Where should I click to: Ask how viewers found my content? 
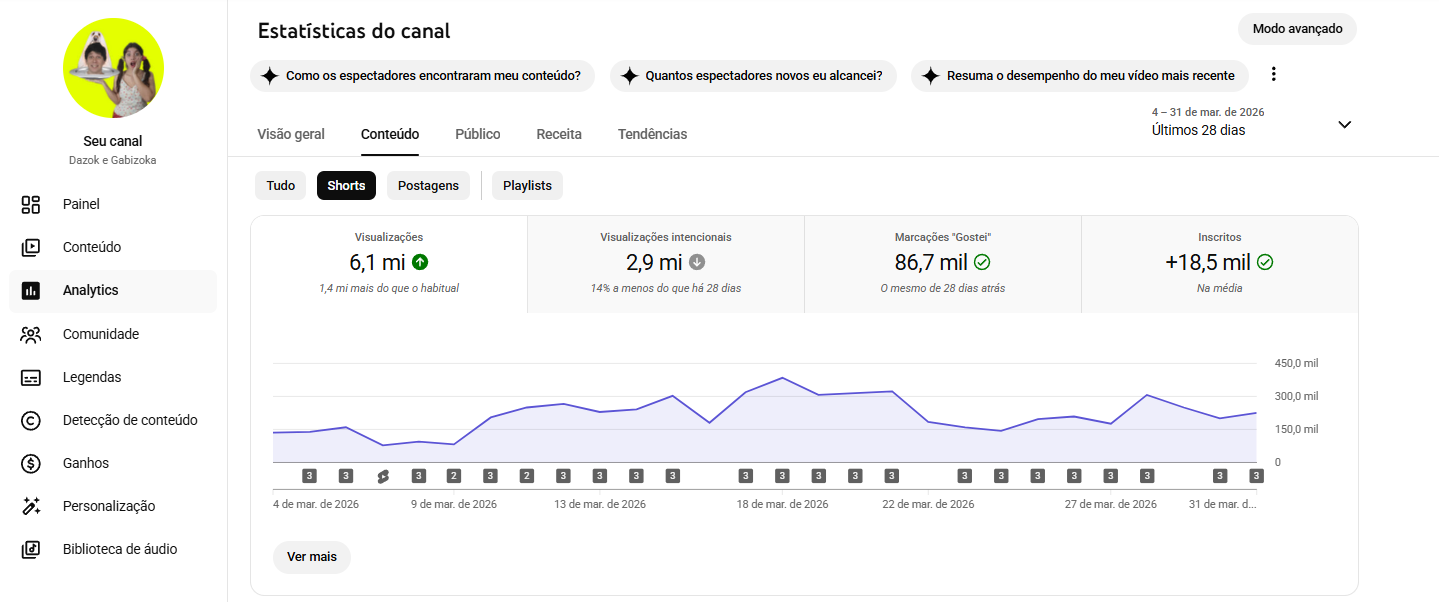[422, 76]
